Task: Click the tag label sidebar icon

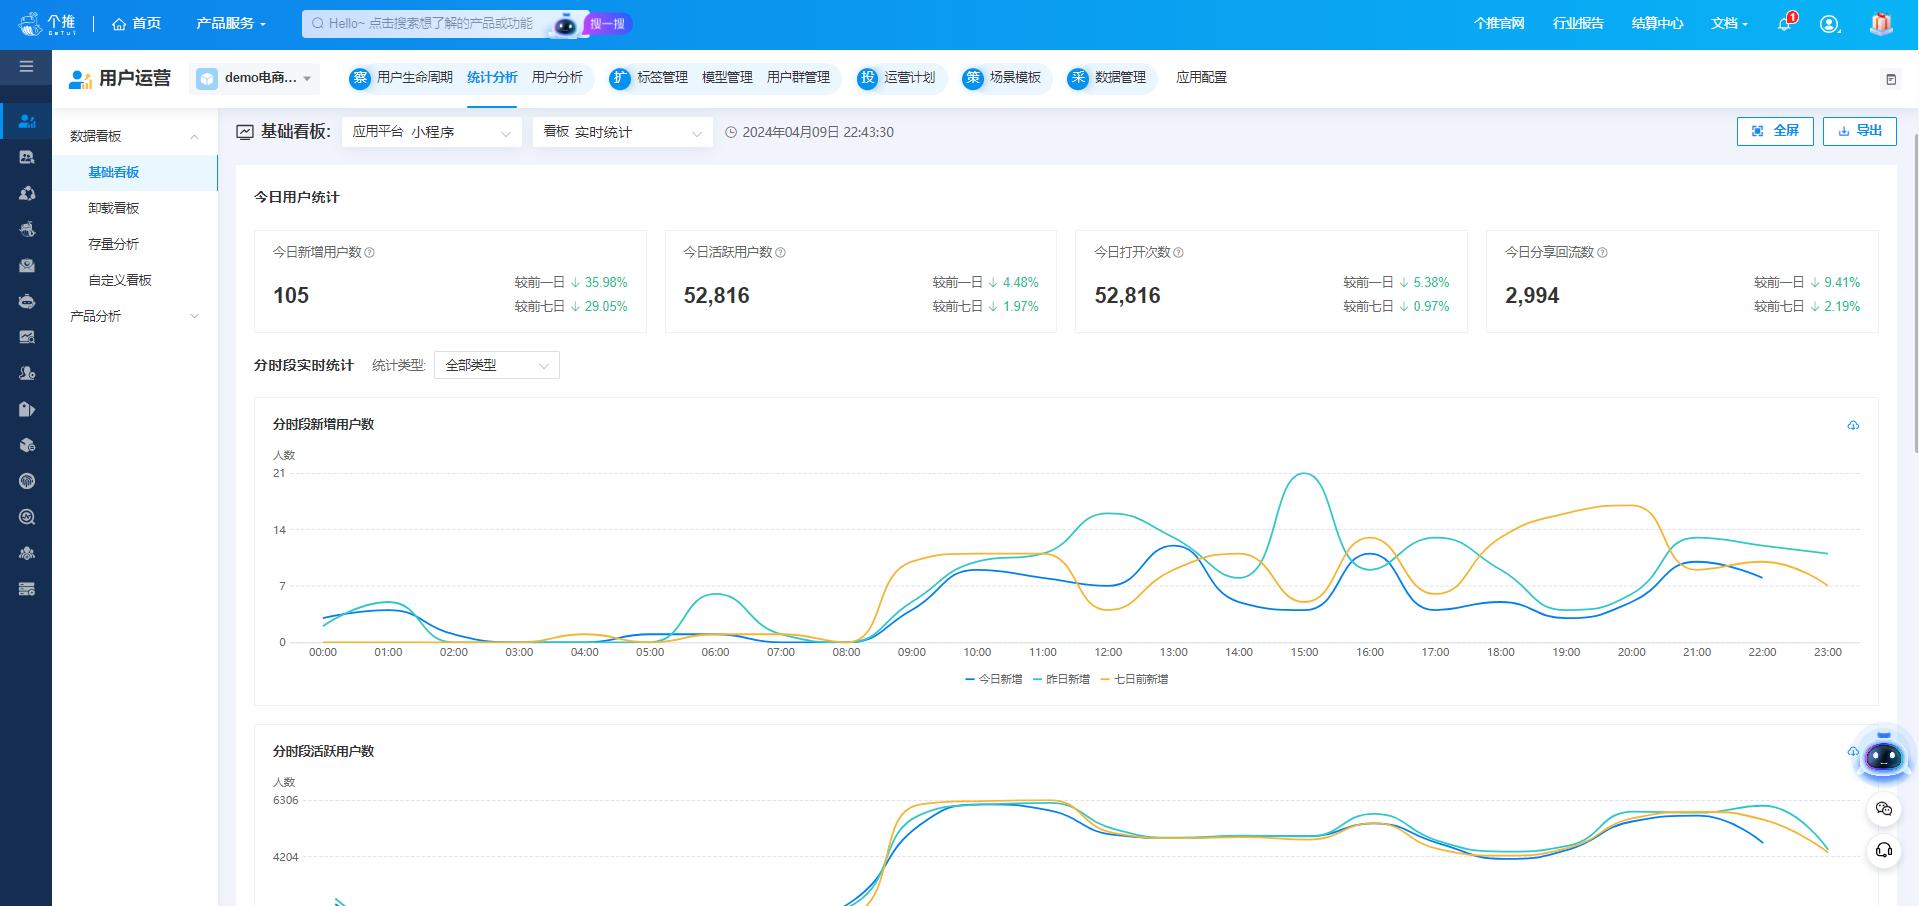Action: click(27, 409)
